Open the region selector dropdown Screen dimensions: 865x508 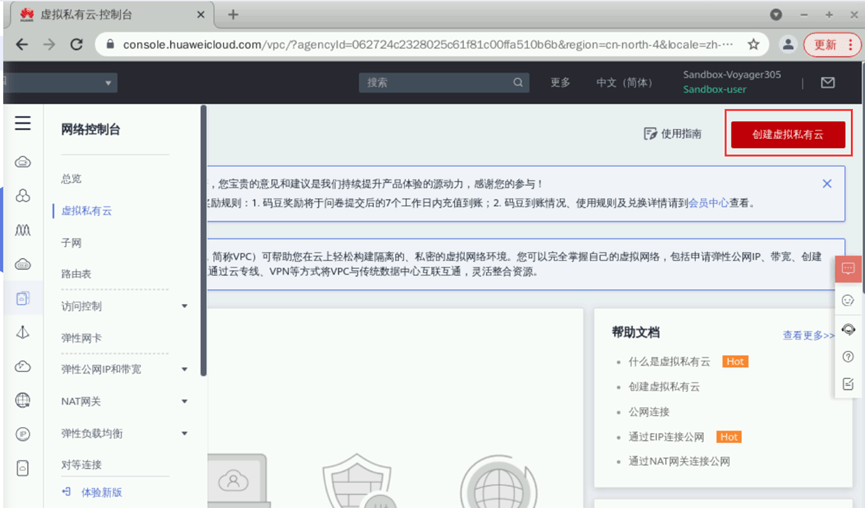coord(61,83)
